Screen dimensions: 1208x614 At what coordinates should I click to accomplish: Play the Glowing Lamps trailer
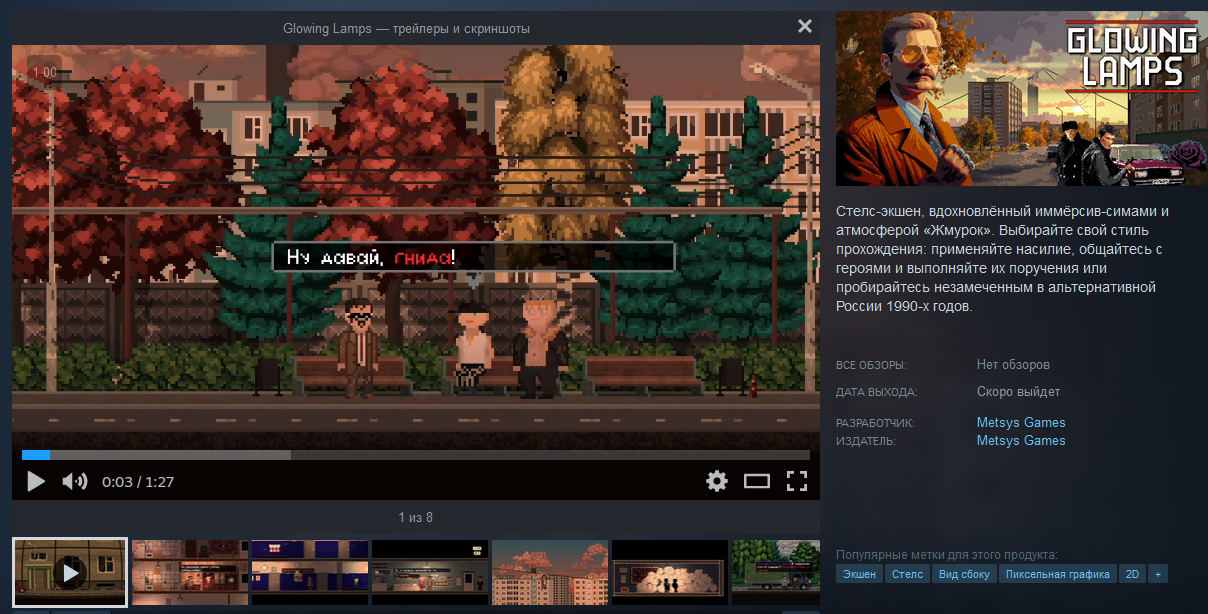pyautogui.click(x=36, y=481)
